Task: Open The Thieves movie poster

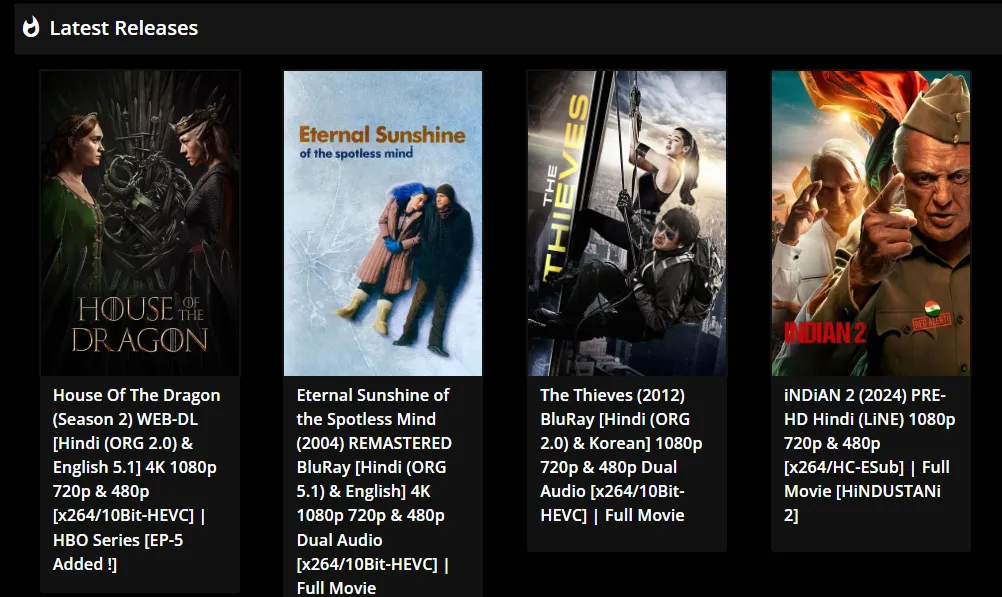Action: (x=627, y=223)
